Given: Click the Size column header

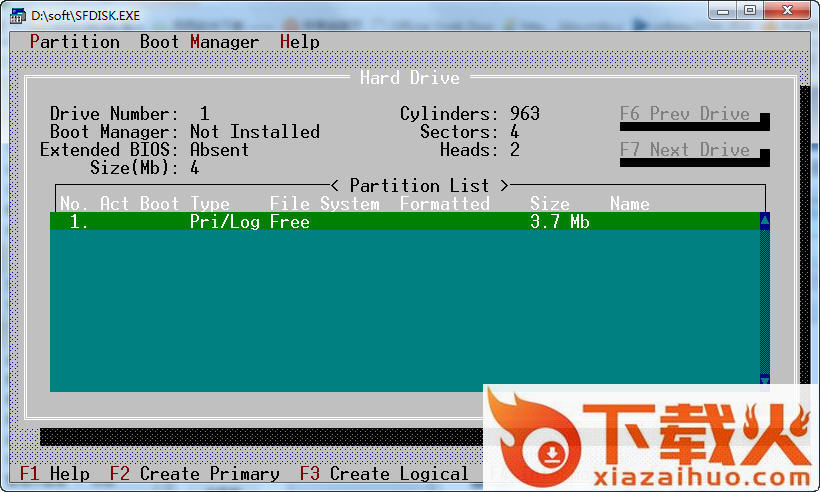Looking at the screenshot, I should click(550, 204).
